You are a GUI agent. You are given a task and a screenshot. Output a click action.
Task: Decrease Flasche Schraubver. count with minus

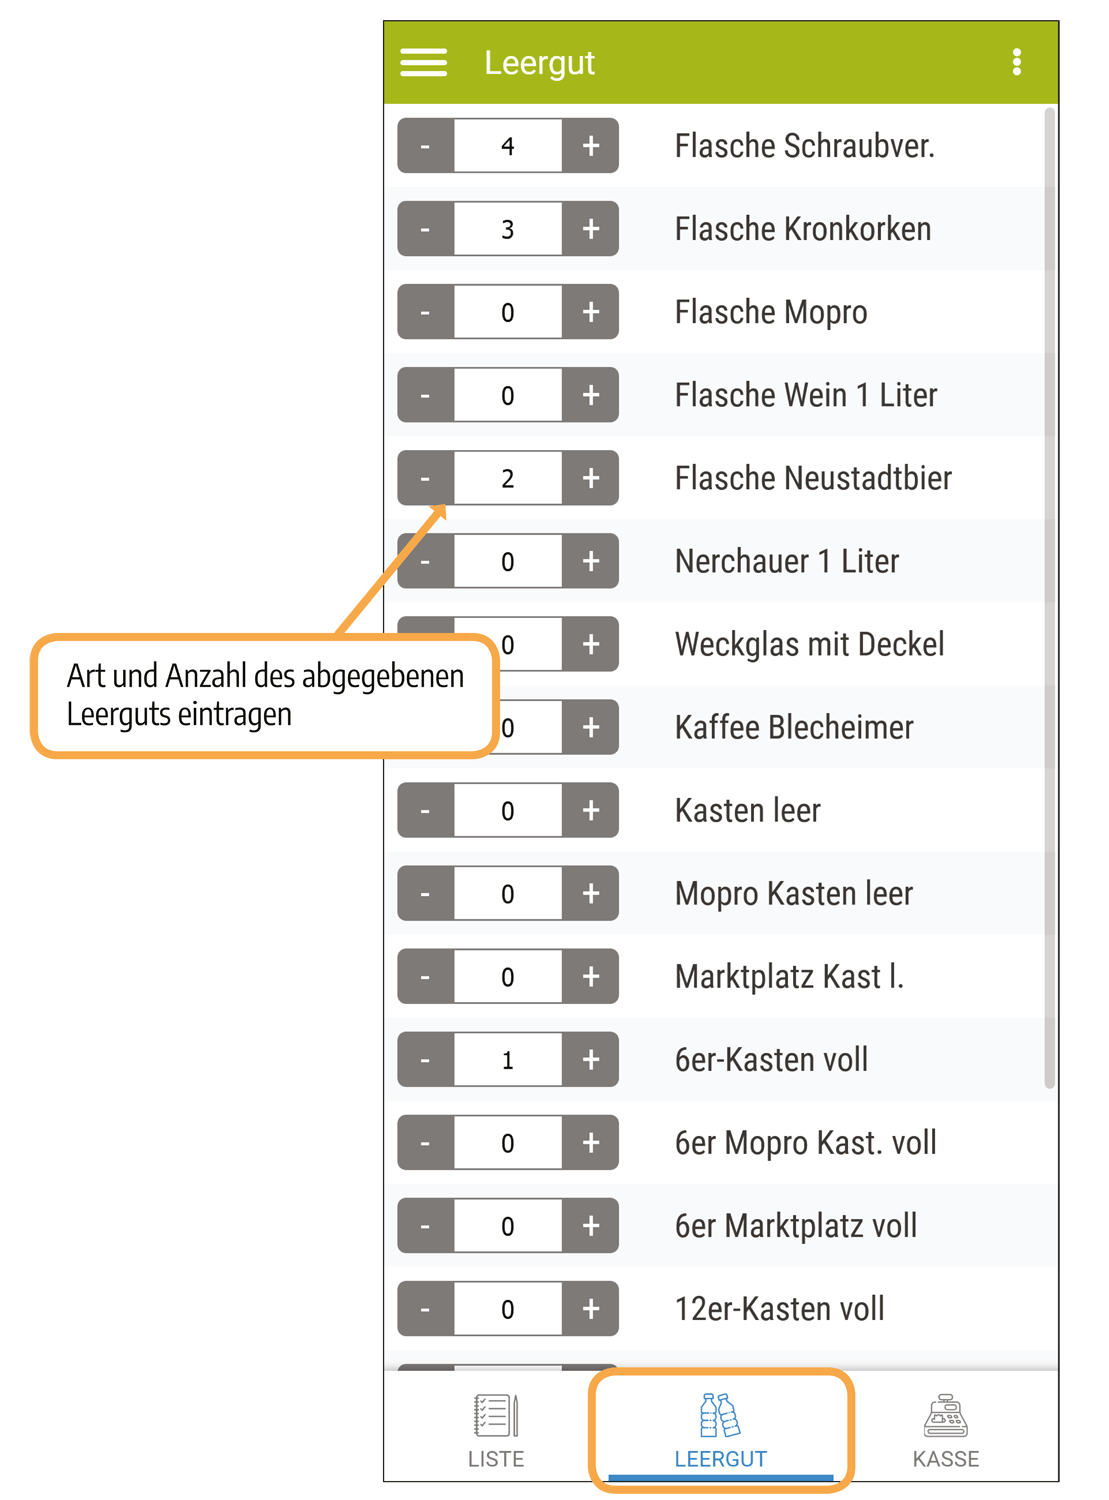426,146
